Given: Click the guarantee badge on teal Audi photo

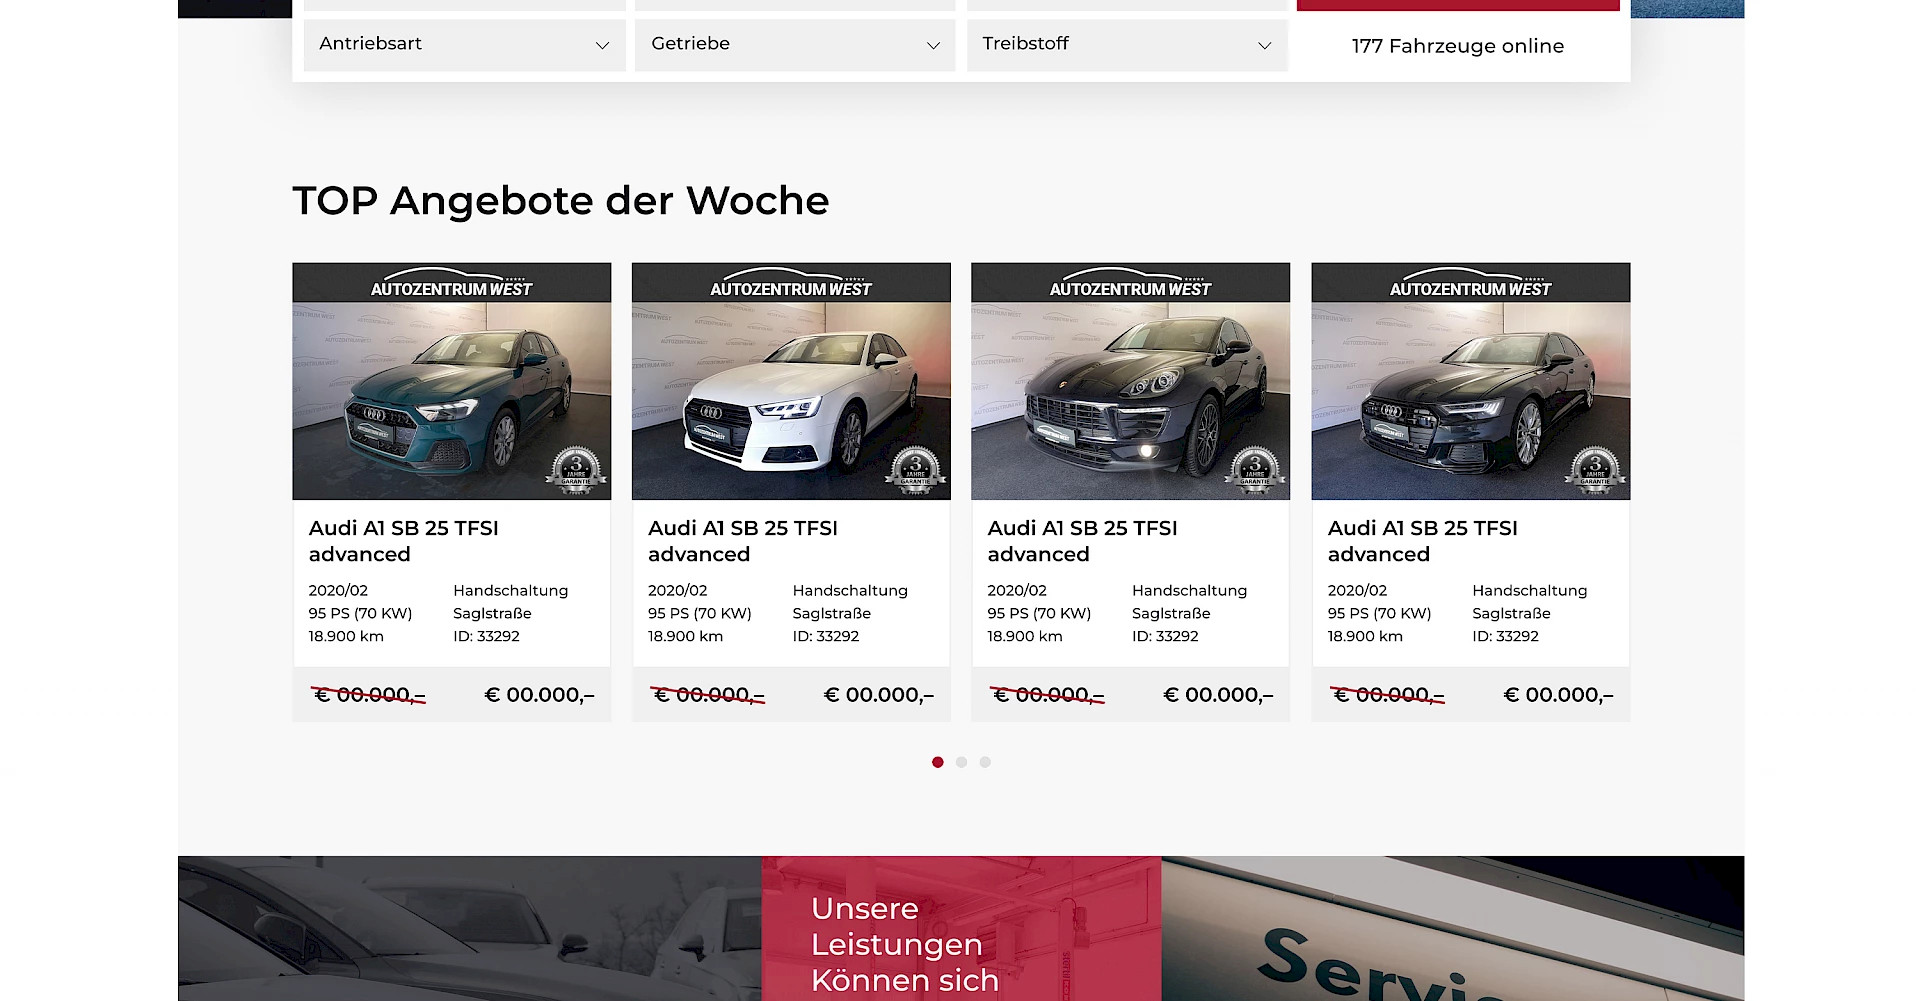Looking at the screenshot, I should coord(576,470).
